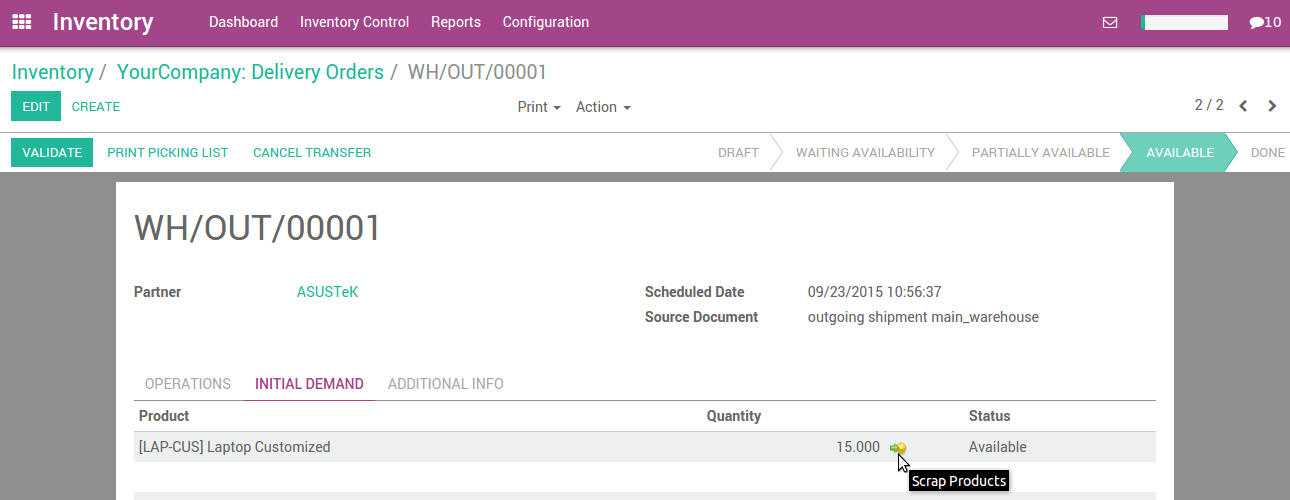Select the Done status stage

(1267, 153)
